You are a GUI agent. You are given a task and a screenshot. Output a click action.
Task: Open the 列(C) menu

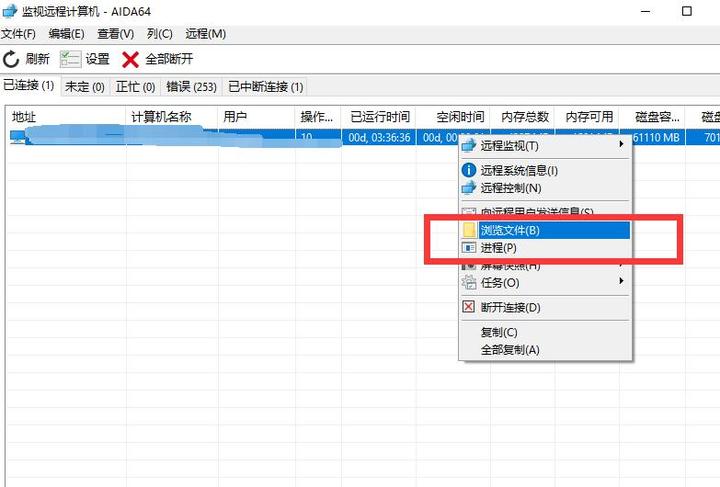coord(160,34)
